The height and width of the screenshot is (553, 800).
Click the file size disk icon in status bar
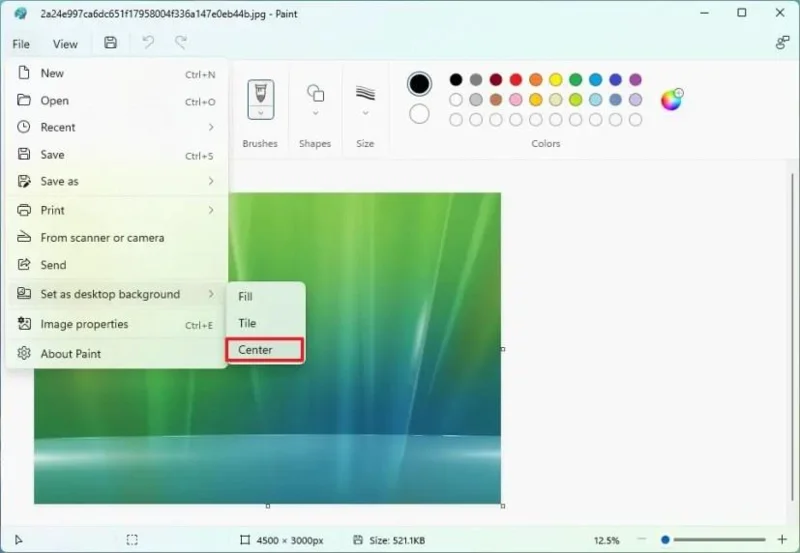click(x=358, y=540)
